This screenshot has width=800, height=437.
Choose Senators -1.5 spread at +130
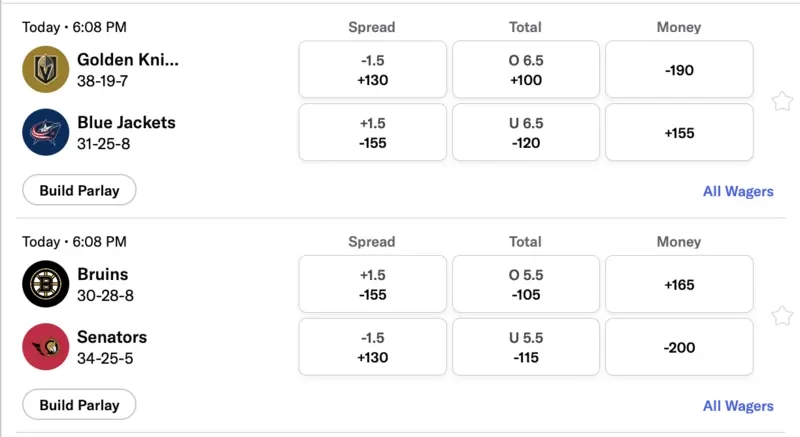pyautogui.click(x=372, y=347)
